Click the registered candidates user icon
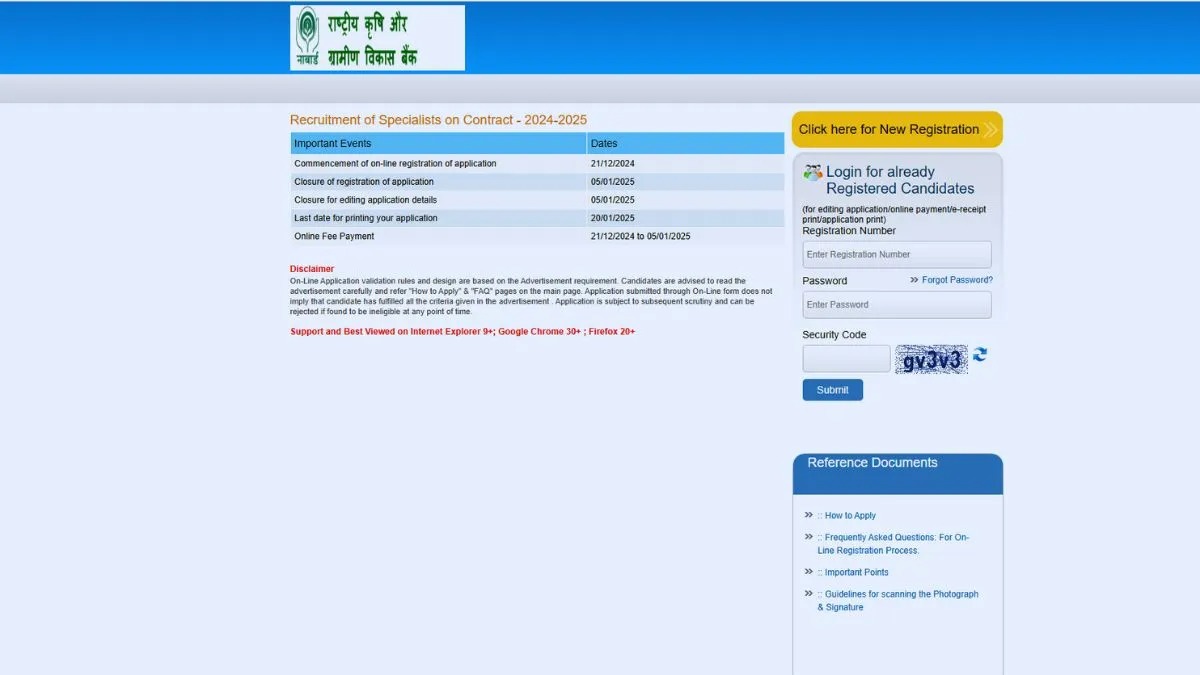Viewport: 1200px width, 675px height. coord(813,172)
